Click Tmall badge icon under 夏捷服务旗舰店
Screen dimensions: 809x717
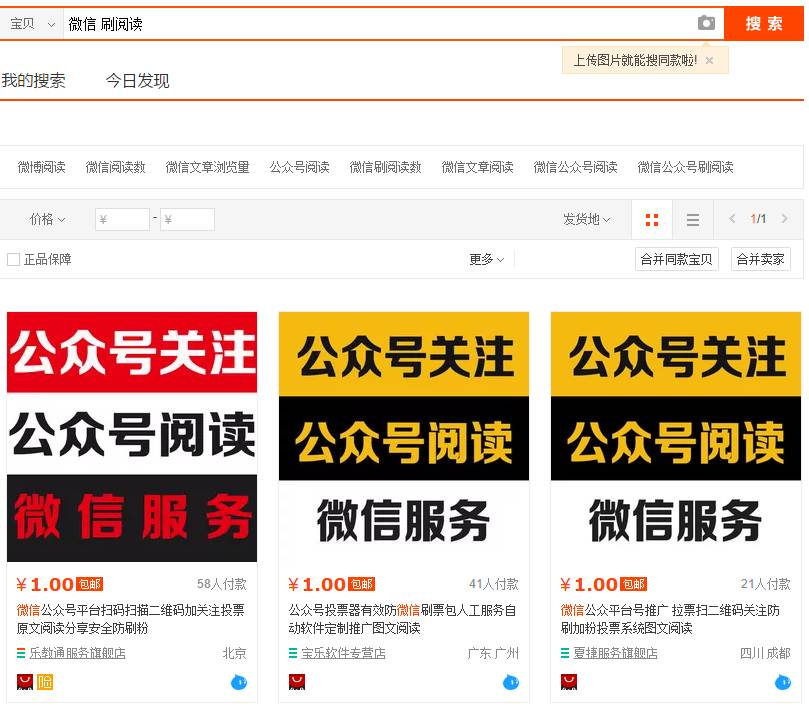pyautogui.click(x=569, y=682)
